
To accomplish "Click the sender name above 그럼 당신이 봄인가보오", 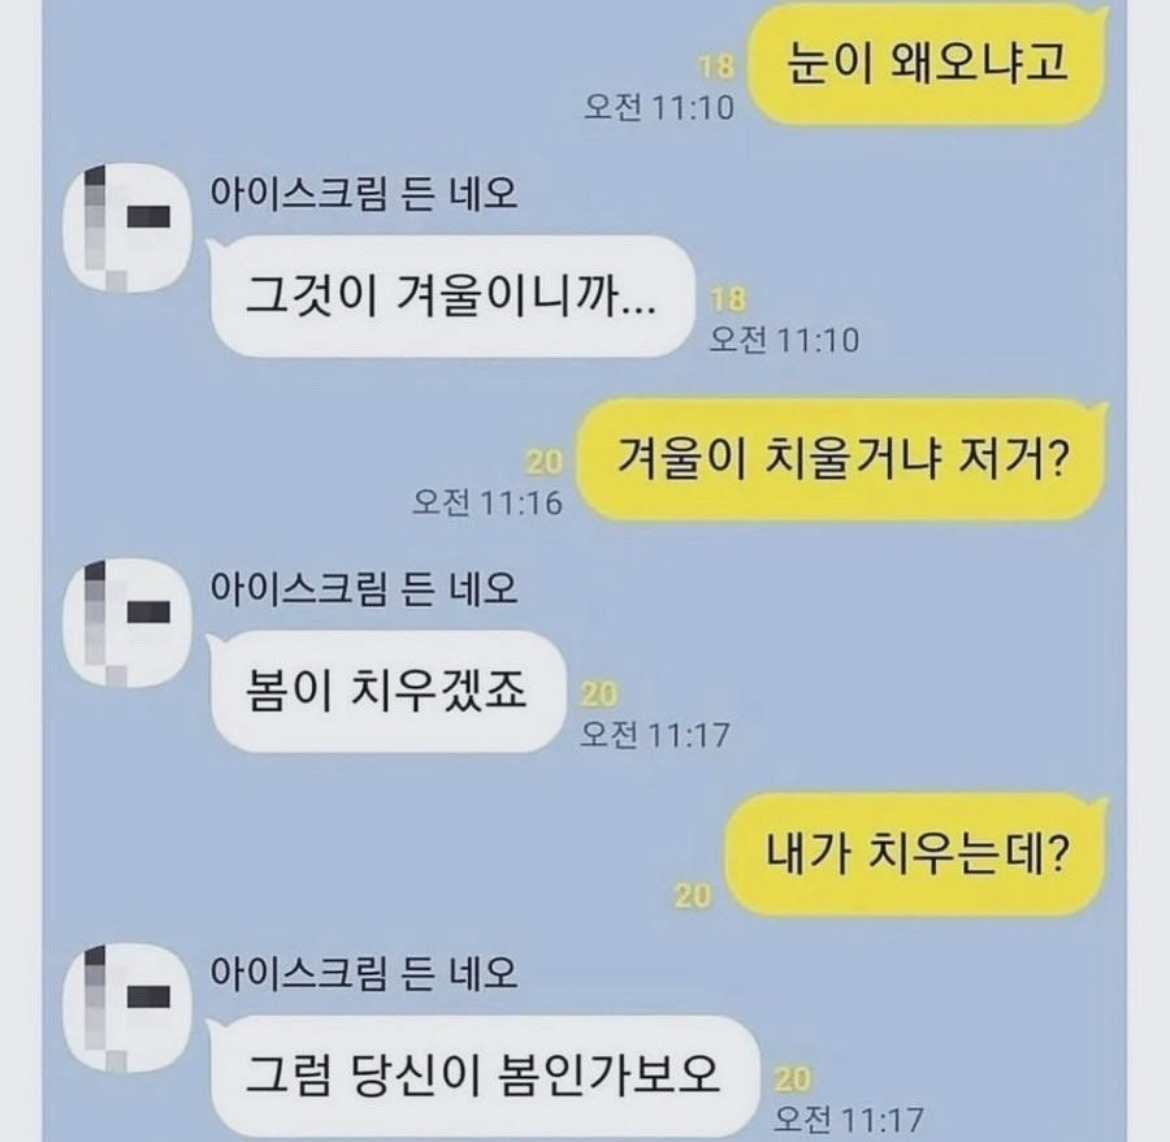I will [x=363, y=973].
